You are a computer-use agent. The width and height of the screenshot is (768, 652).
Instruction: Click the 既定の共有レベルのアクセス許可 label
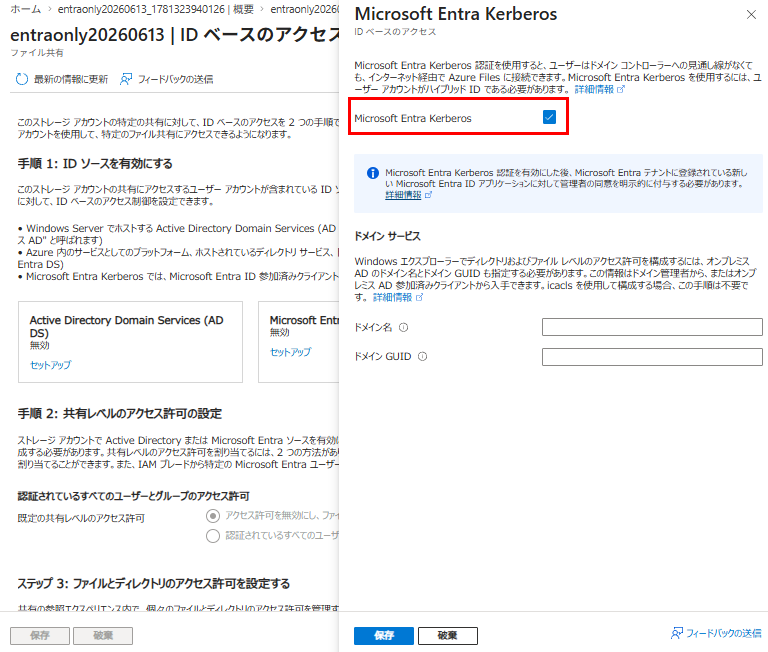[81, 518]
